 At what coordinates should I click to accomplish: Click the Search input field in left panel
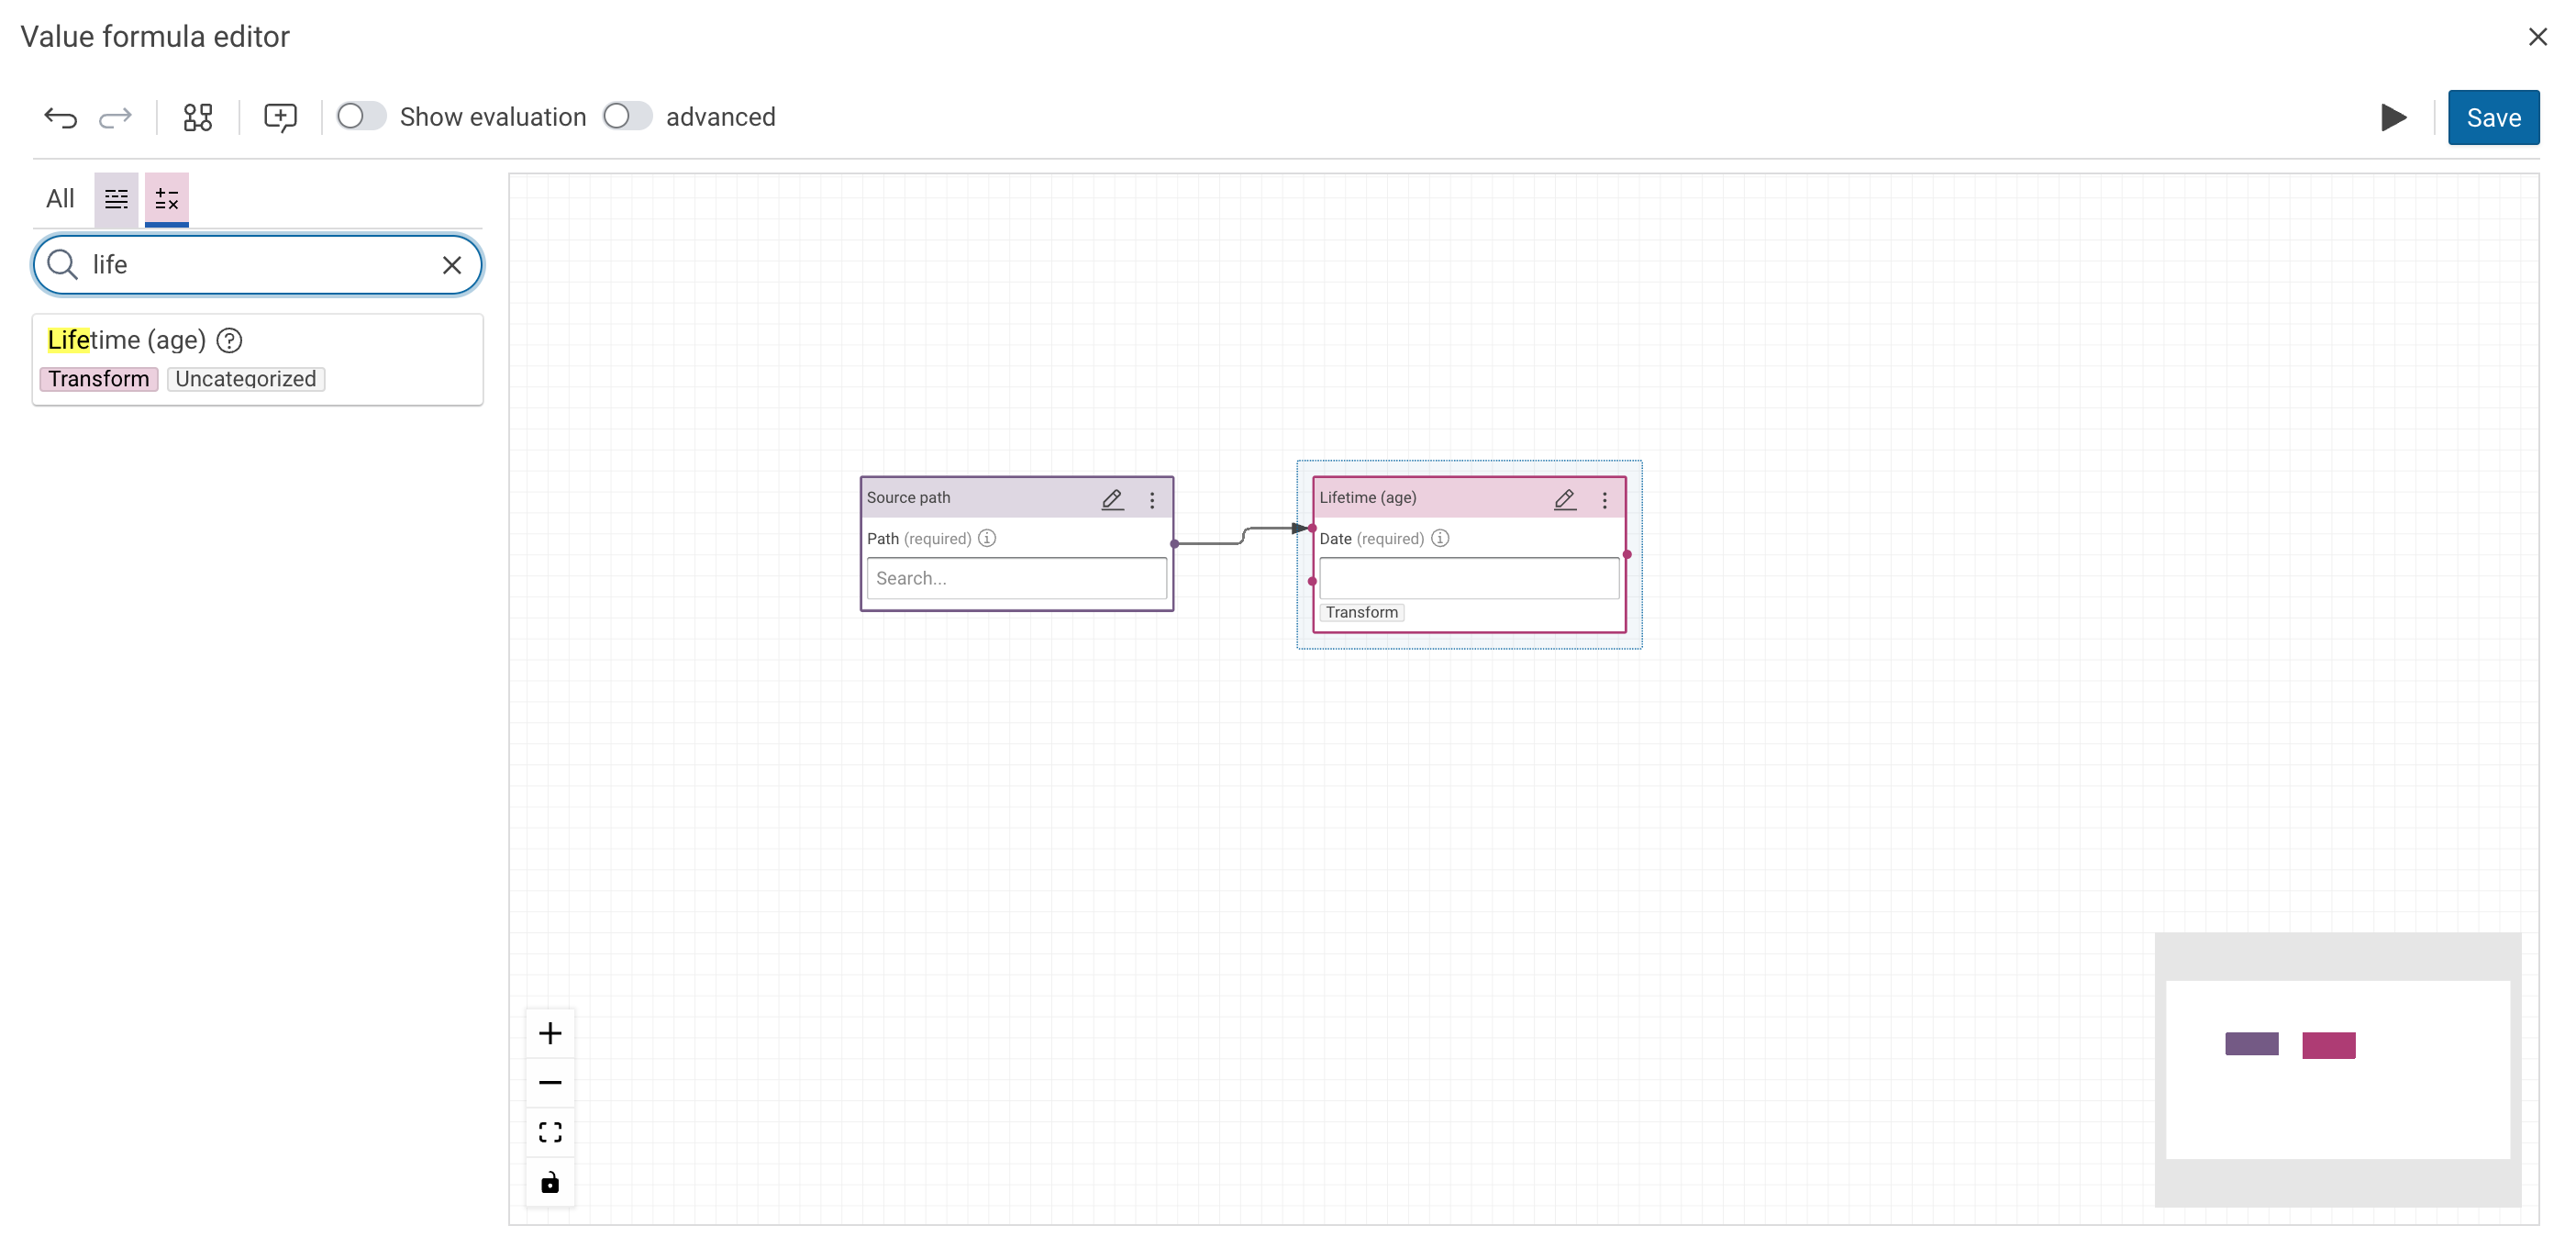pyautogui.click(x=256, y=264)
